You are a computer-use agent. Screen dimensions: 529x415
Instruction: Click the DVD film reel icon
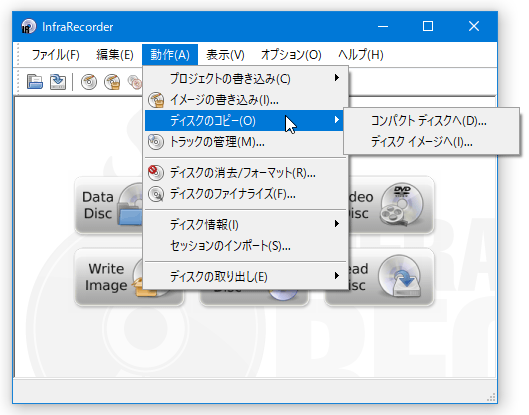pyautogui.click(x=401, y=204)
